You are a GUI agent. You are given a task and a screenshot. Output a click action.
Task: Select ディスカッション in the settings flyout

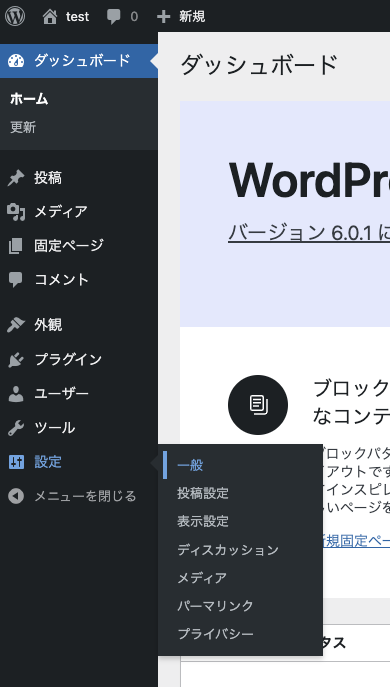click(x=228, y=549)
